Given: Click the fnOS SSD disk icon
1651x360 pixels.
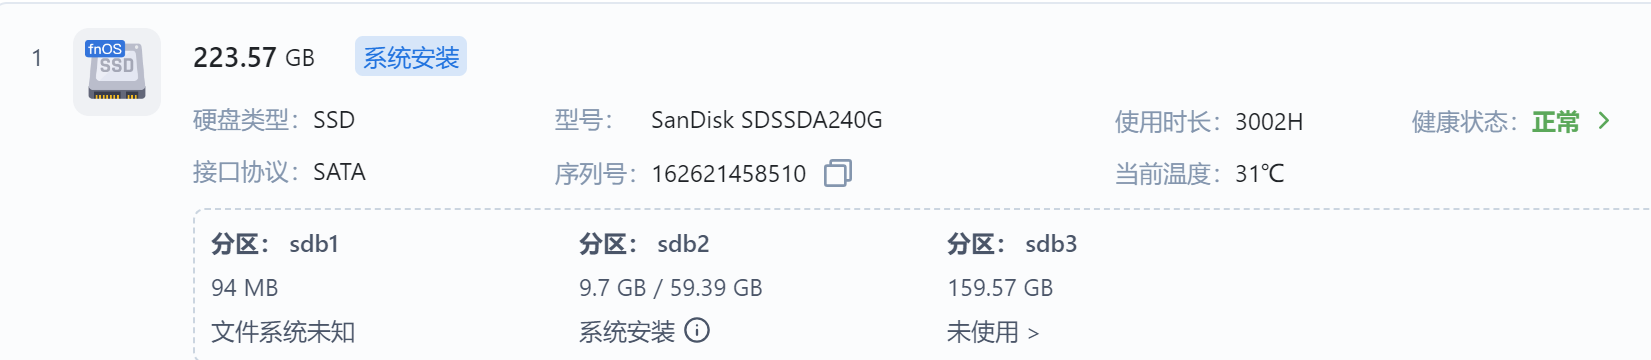Looking at the screenshot, I should pyautogui.click(x=117, y=72).
